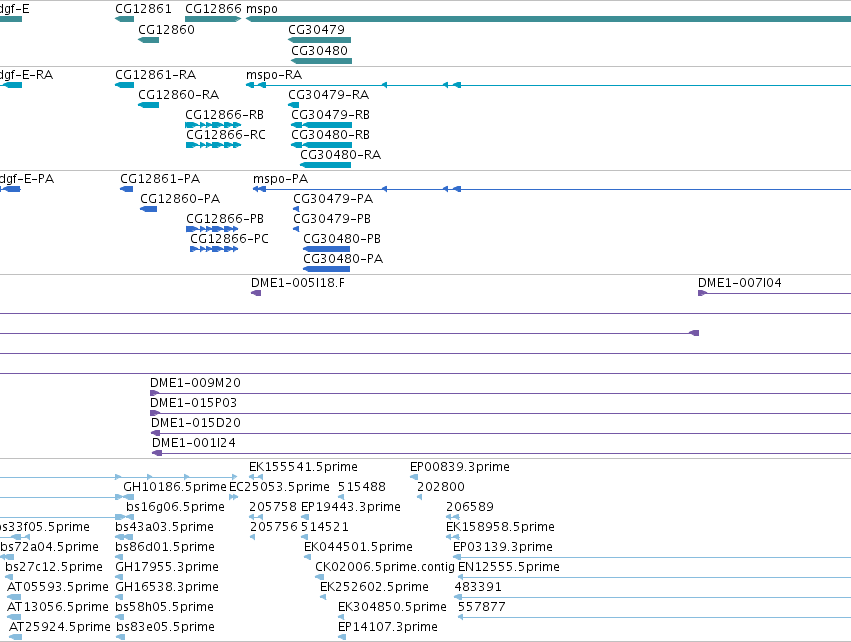Click the 205756 feature label
The height and width of the screenshot is (642, 851).
[x=274, y=527]
